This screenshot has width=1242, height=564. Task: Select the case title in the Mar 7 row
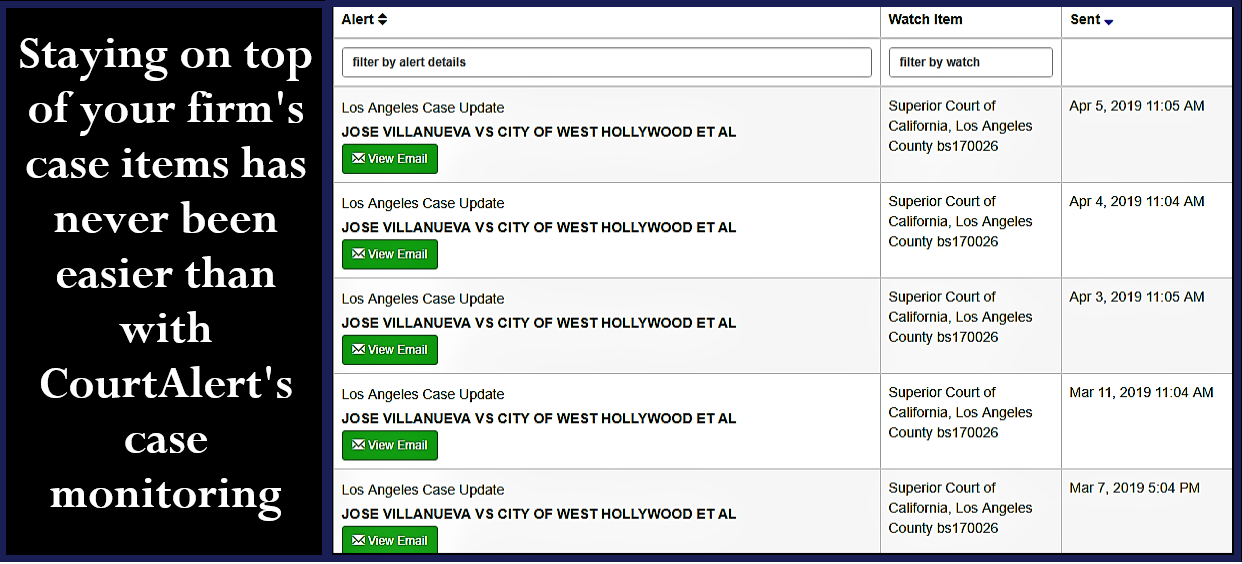pyautogui.click(x=539, y=514)
